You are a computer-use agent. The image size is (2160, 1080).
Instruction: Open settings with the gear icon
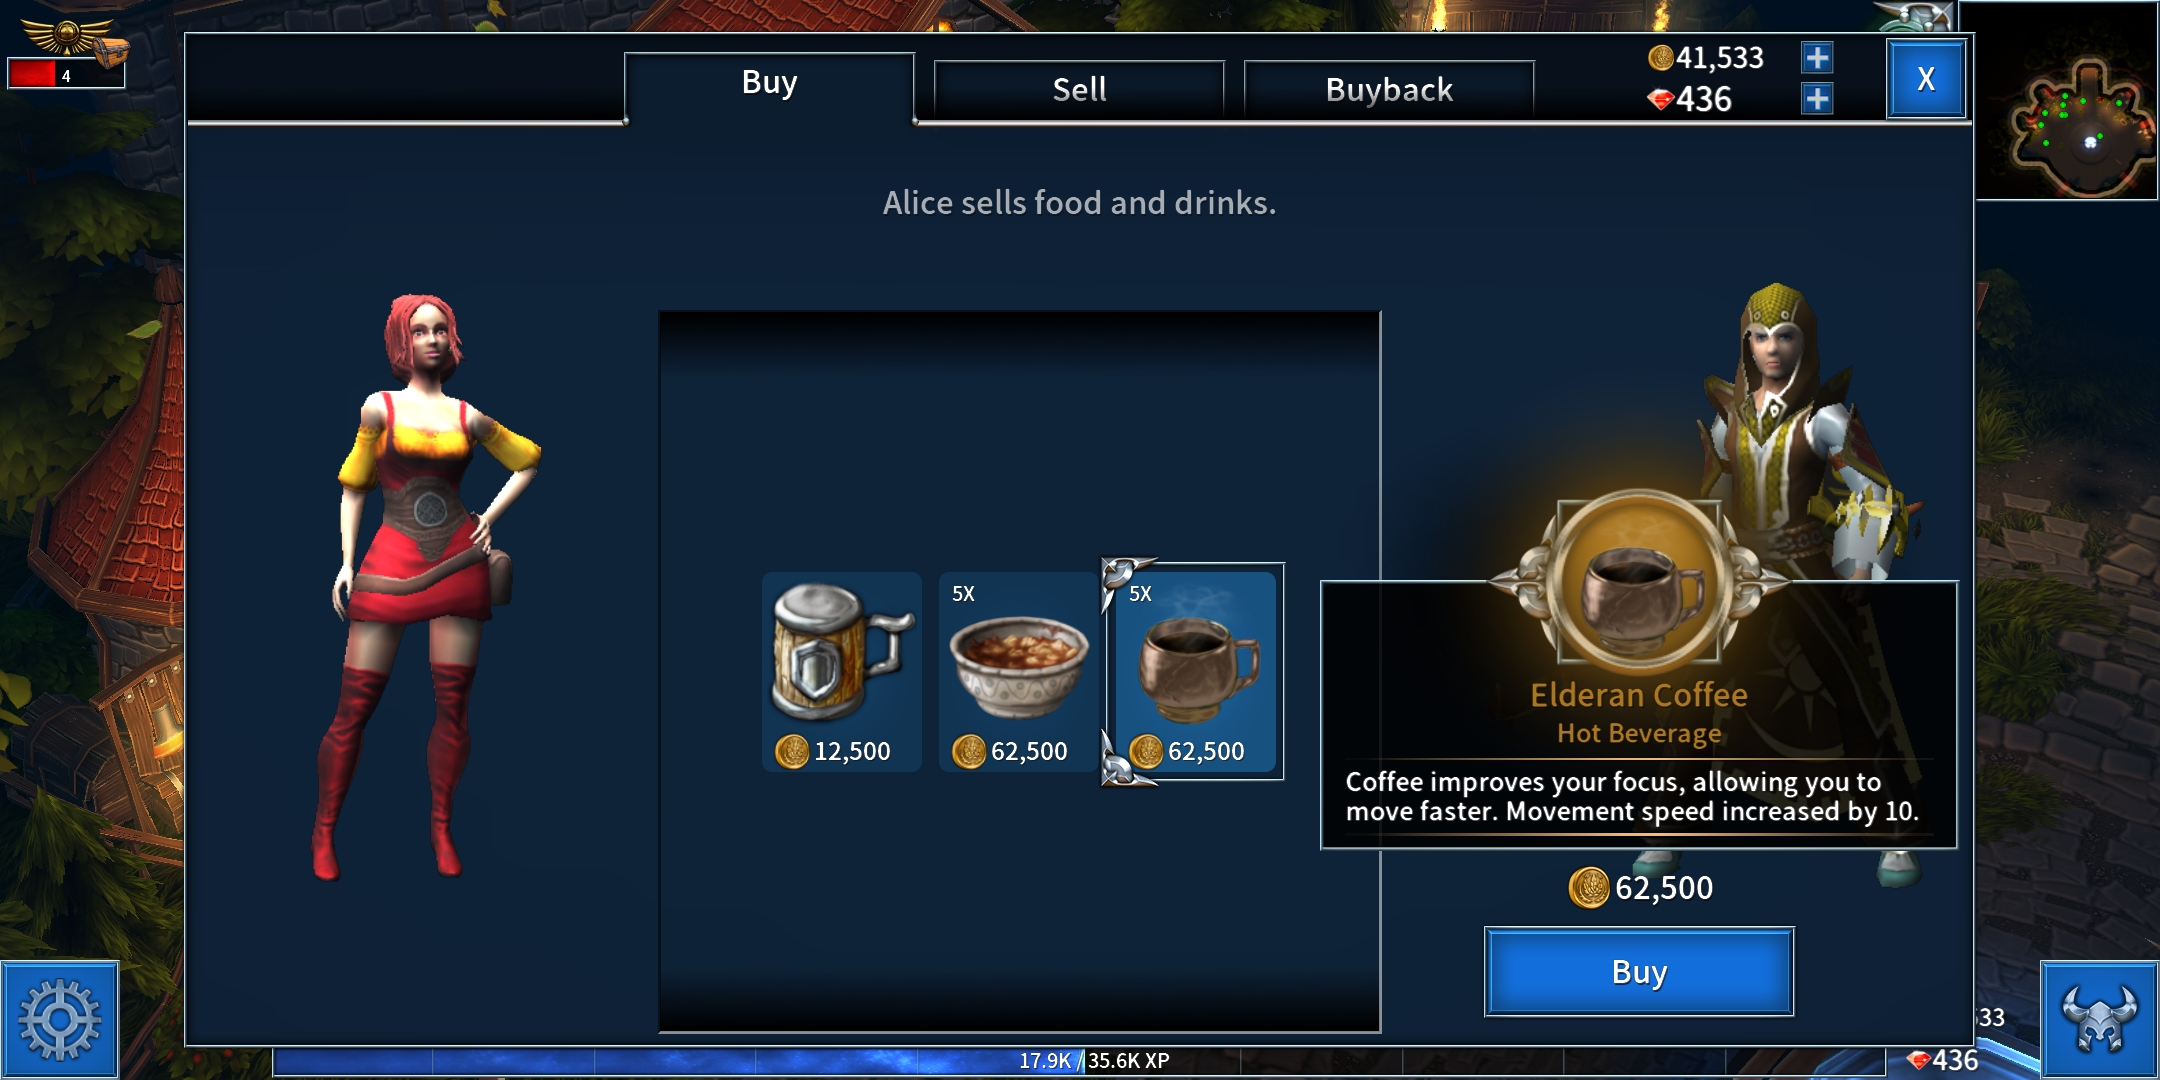(x=60, y=1020)
